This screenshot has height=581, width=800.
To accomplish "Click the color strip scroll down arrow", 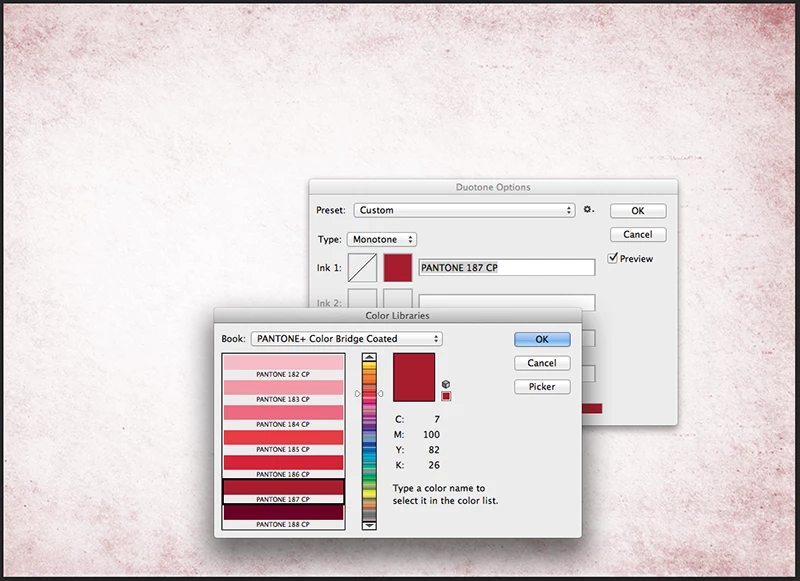I will 369,525.
